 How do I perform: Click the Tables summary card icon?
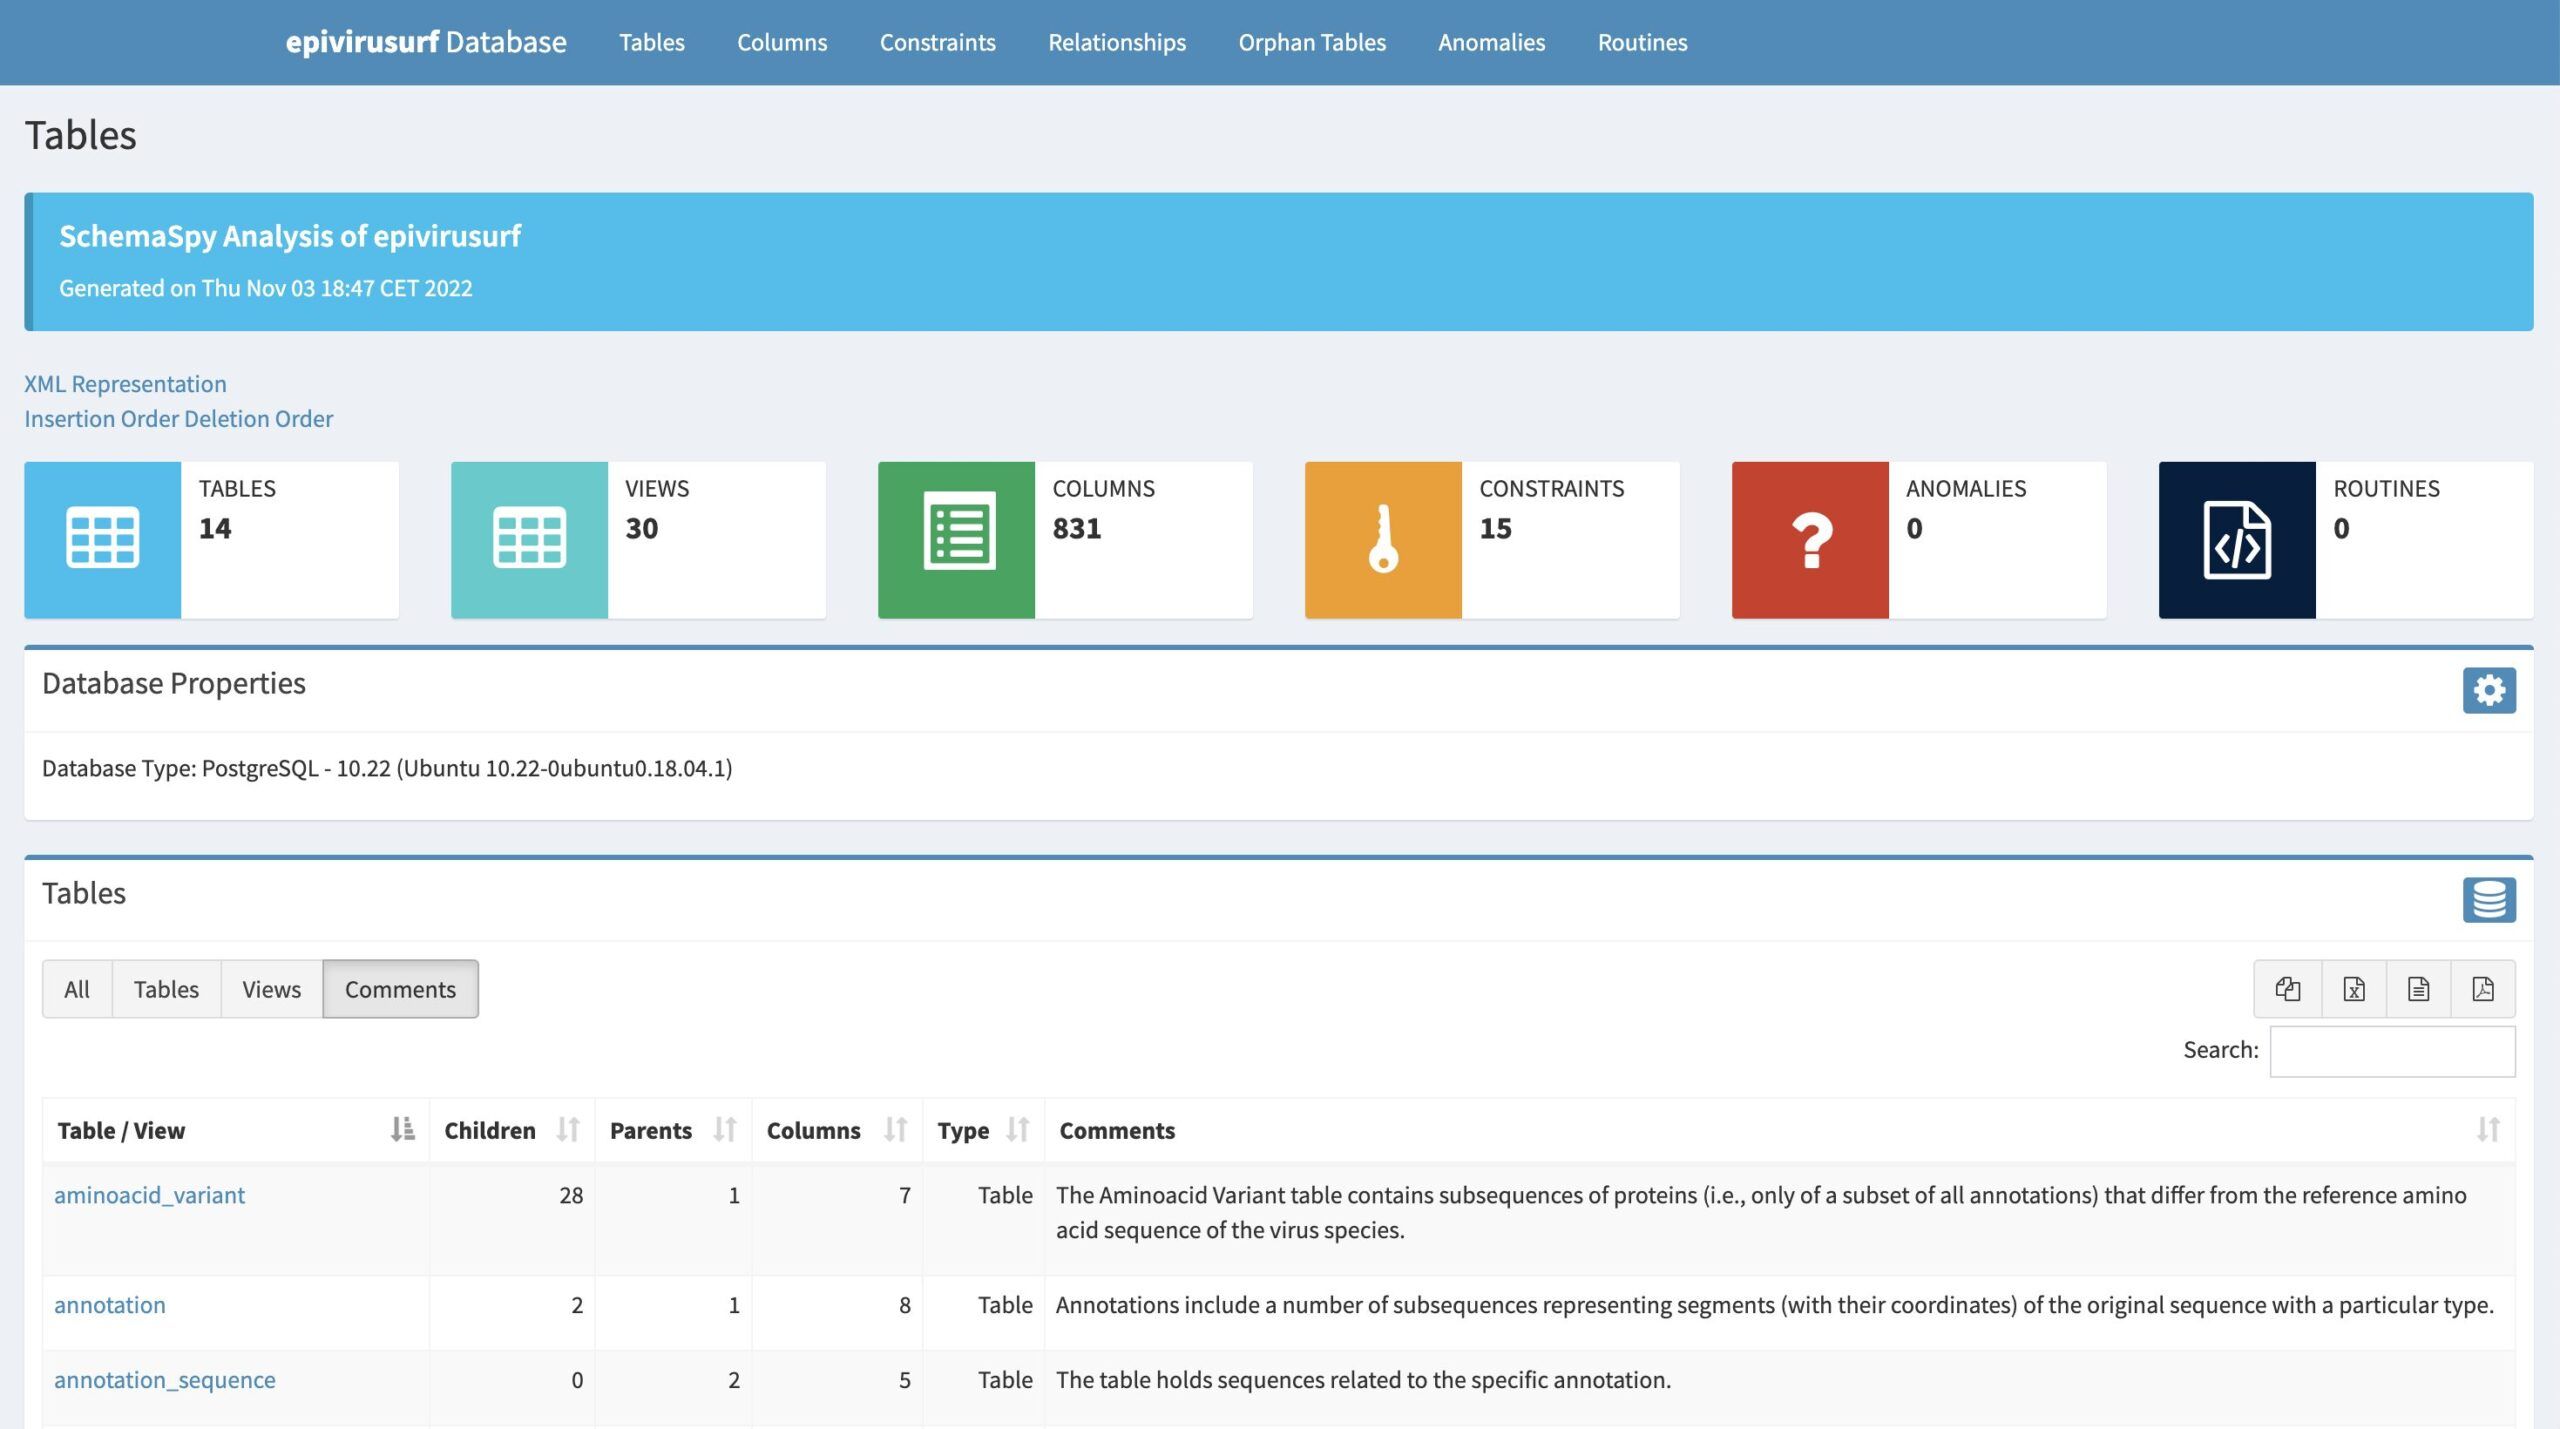pos(102,539)
